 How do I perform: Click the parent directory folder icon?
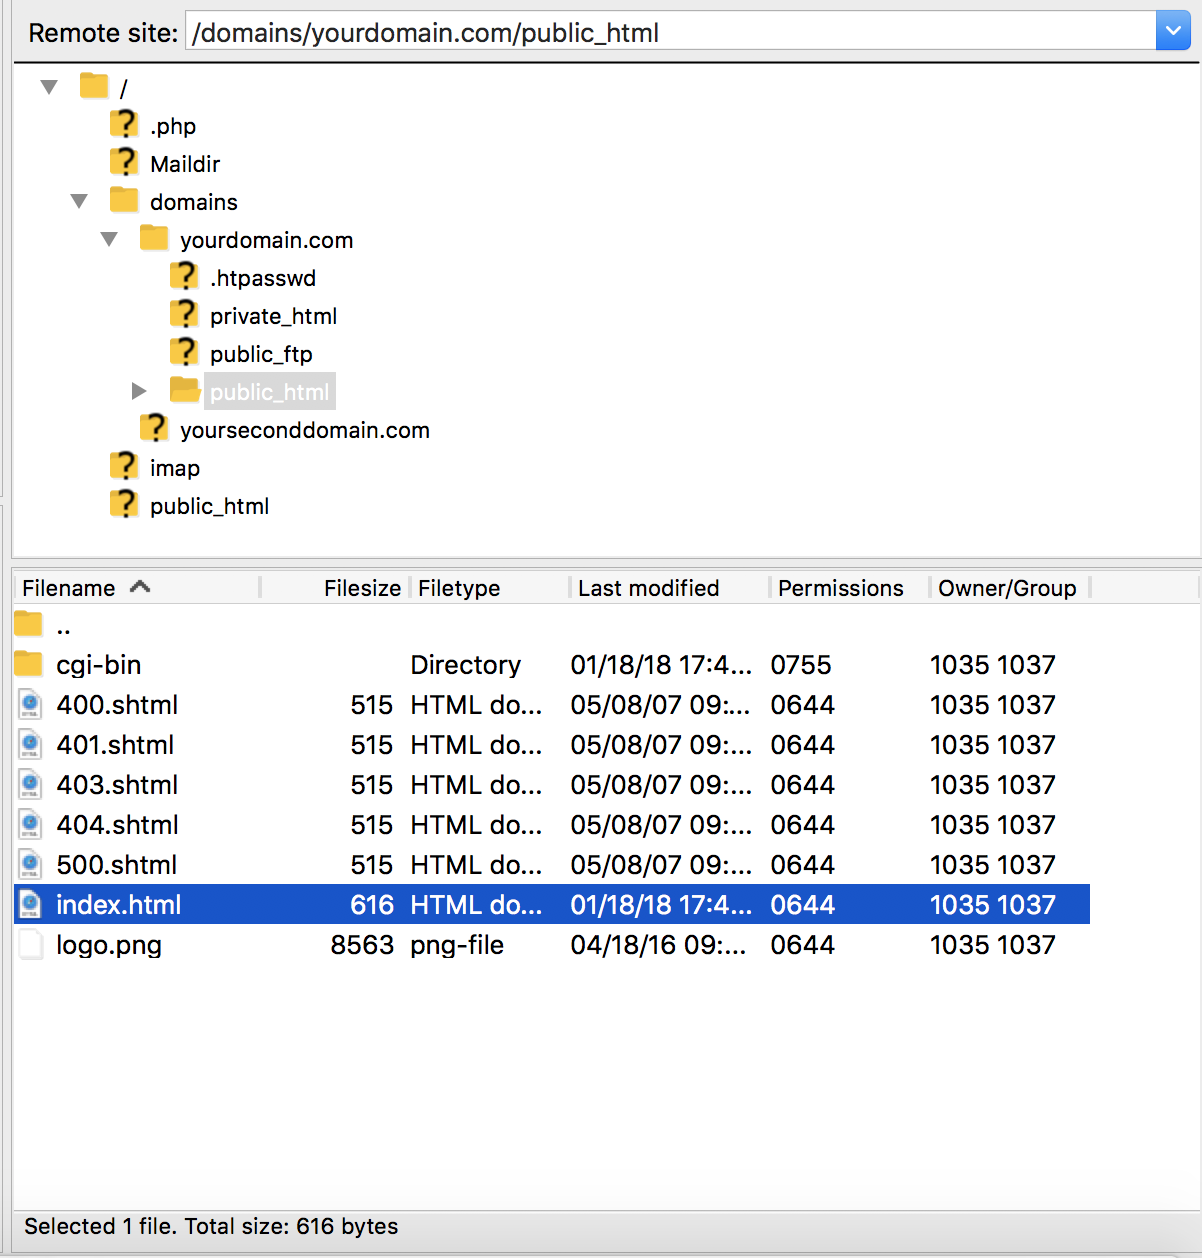click(29, 625)
